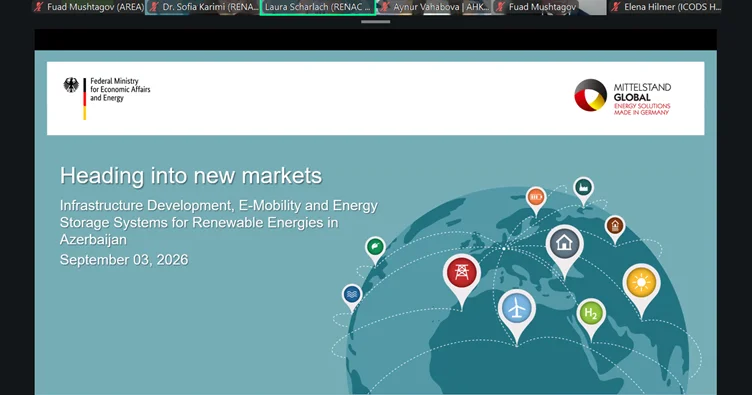Select highlighted Laura Scharlach participant tile
The width and height of the screenshot is (752, 395).
pos(318,7)
